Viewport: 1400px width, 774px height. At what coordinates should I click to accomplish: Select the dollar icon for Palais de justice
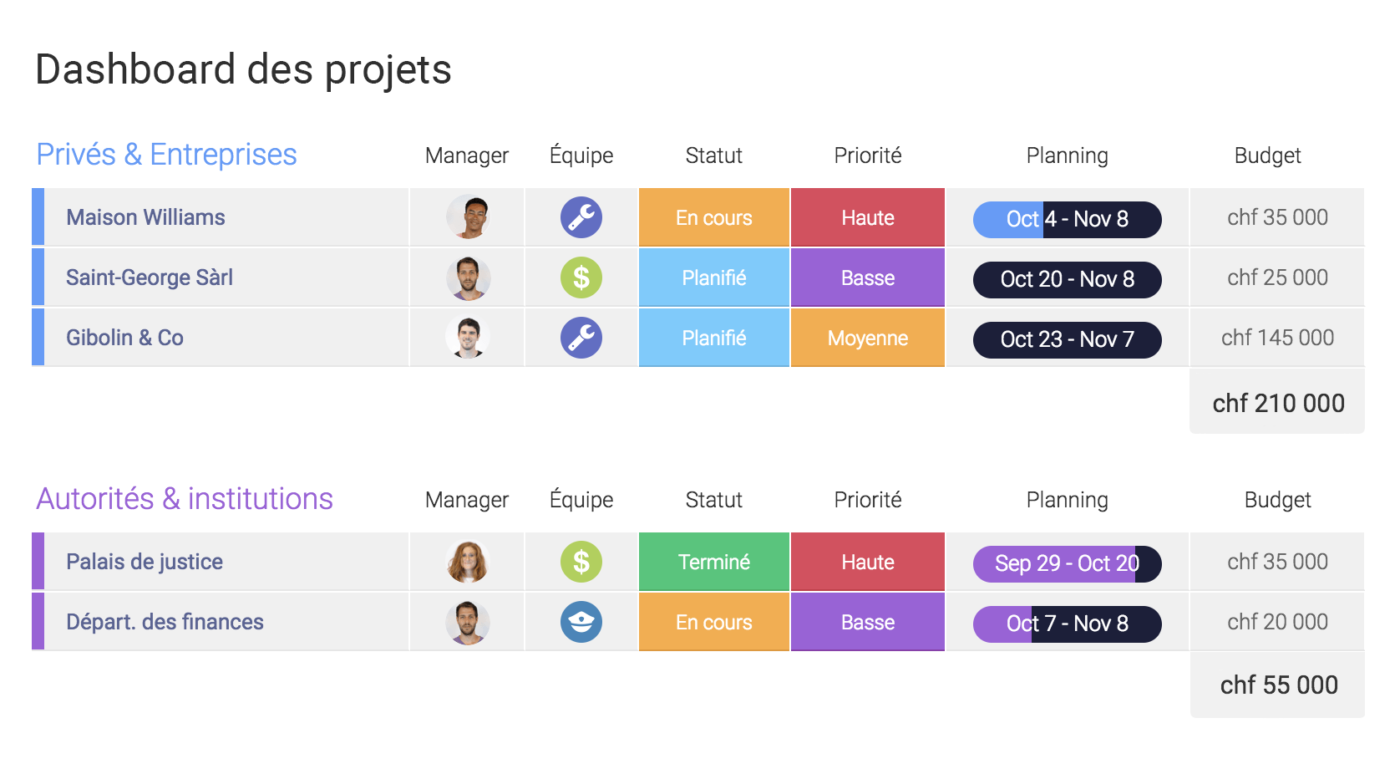tap(581, 561)
